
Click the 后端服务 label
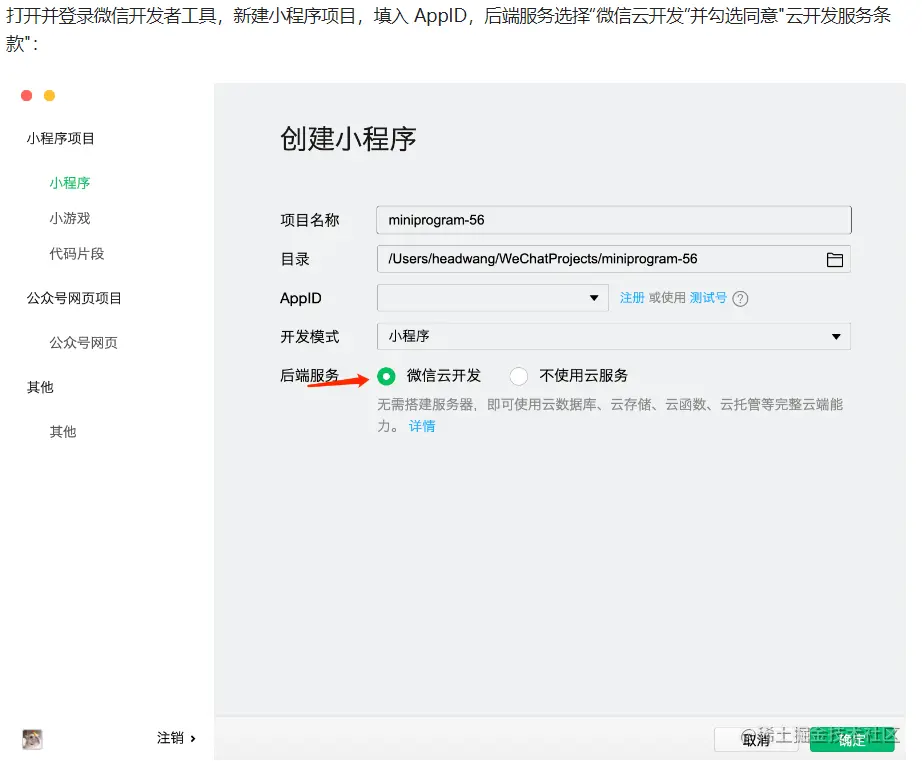click(x=310, y=375)
